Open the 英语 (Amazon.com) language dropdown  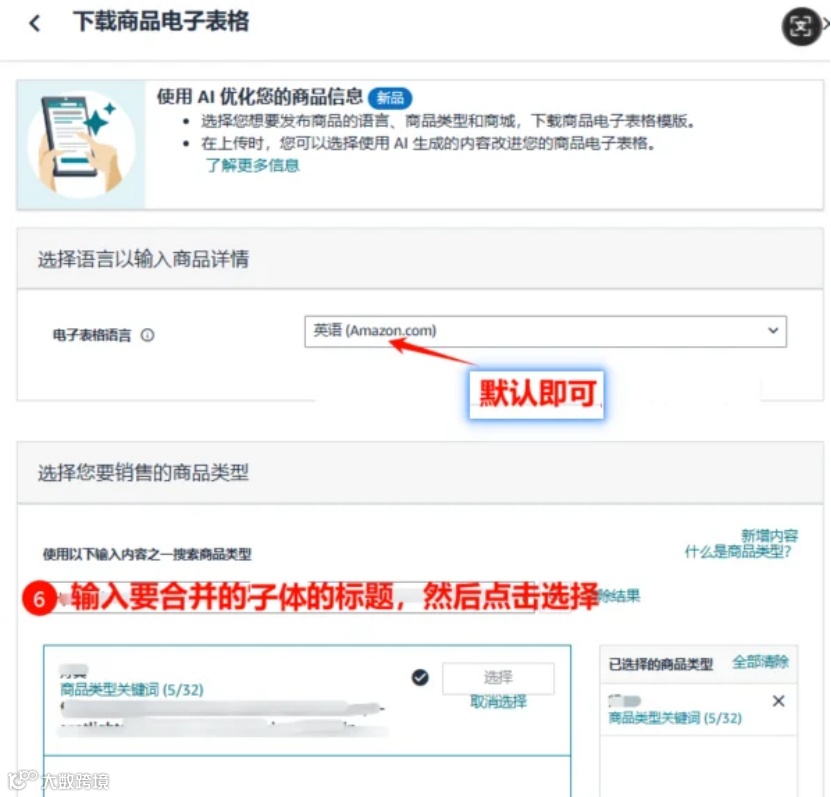pyautogui.click(x=545, y=332)
